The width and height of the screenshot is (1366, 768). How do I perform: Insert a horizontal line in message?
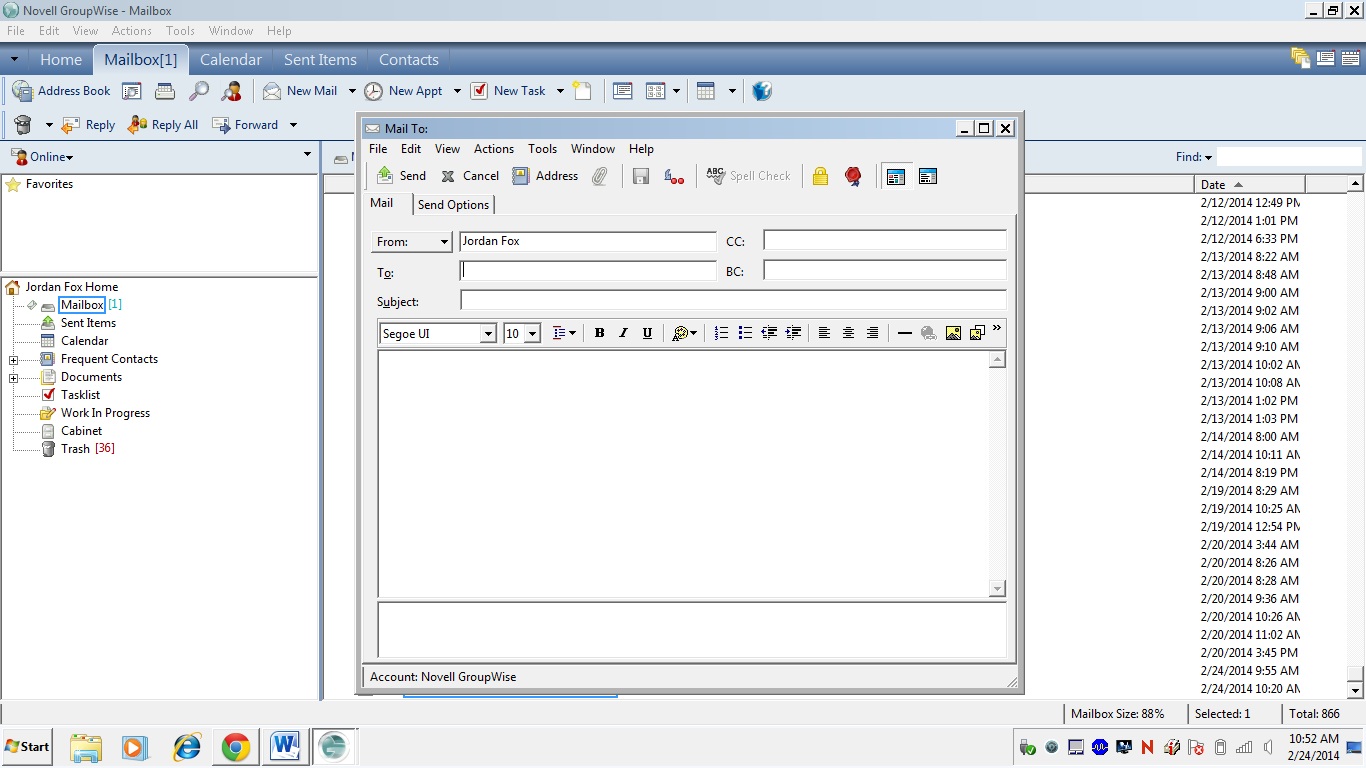pyautogui.click(x=905, y=333)
